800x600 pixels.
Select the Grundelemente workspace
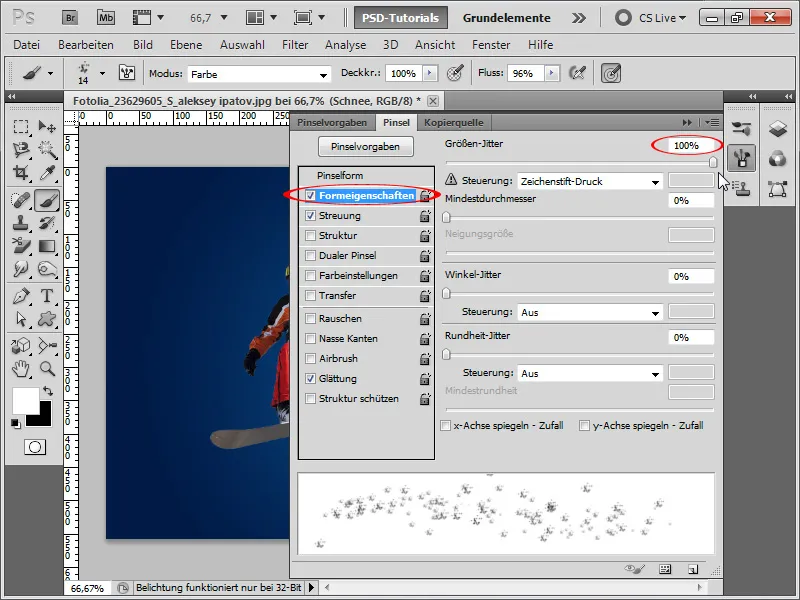pos(507,18)
